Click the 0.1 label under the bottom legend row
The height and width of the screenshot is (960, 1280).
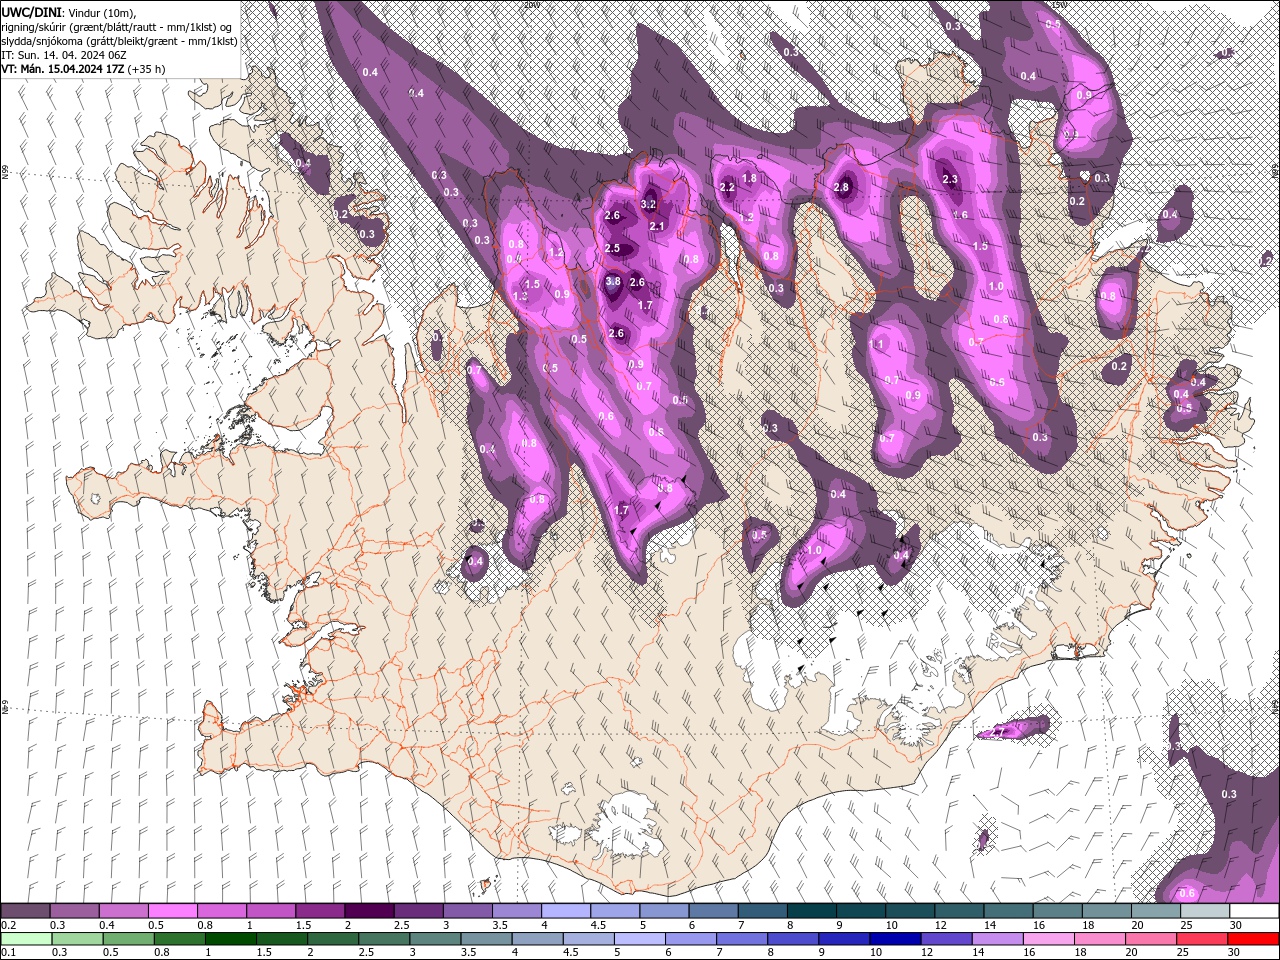click(x=7, y=953)
